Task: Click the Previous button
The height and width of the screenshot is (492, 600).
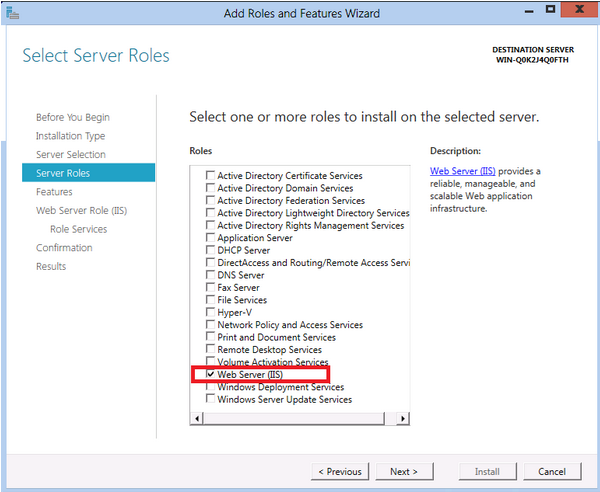Action: 340,471
